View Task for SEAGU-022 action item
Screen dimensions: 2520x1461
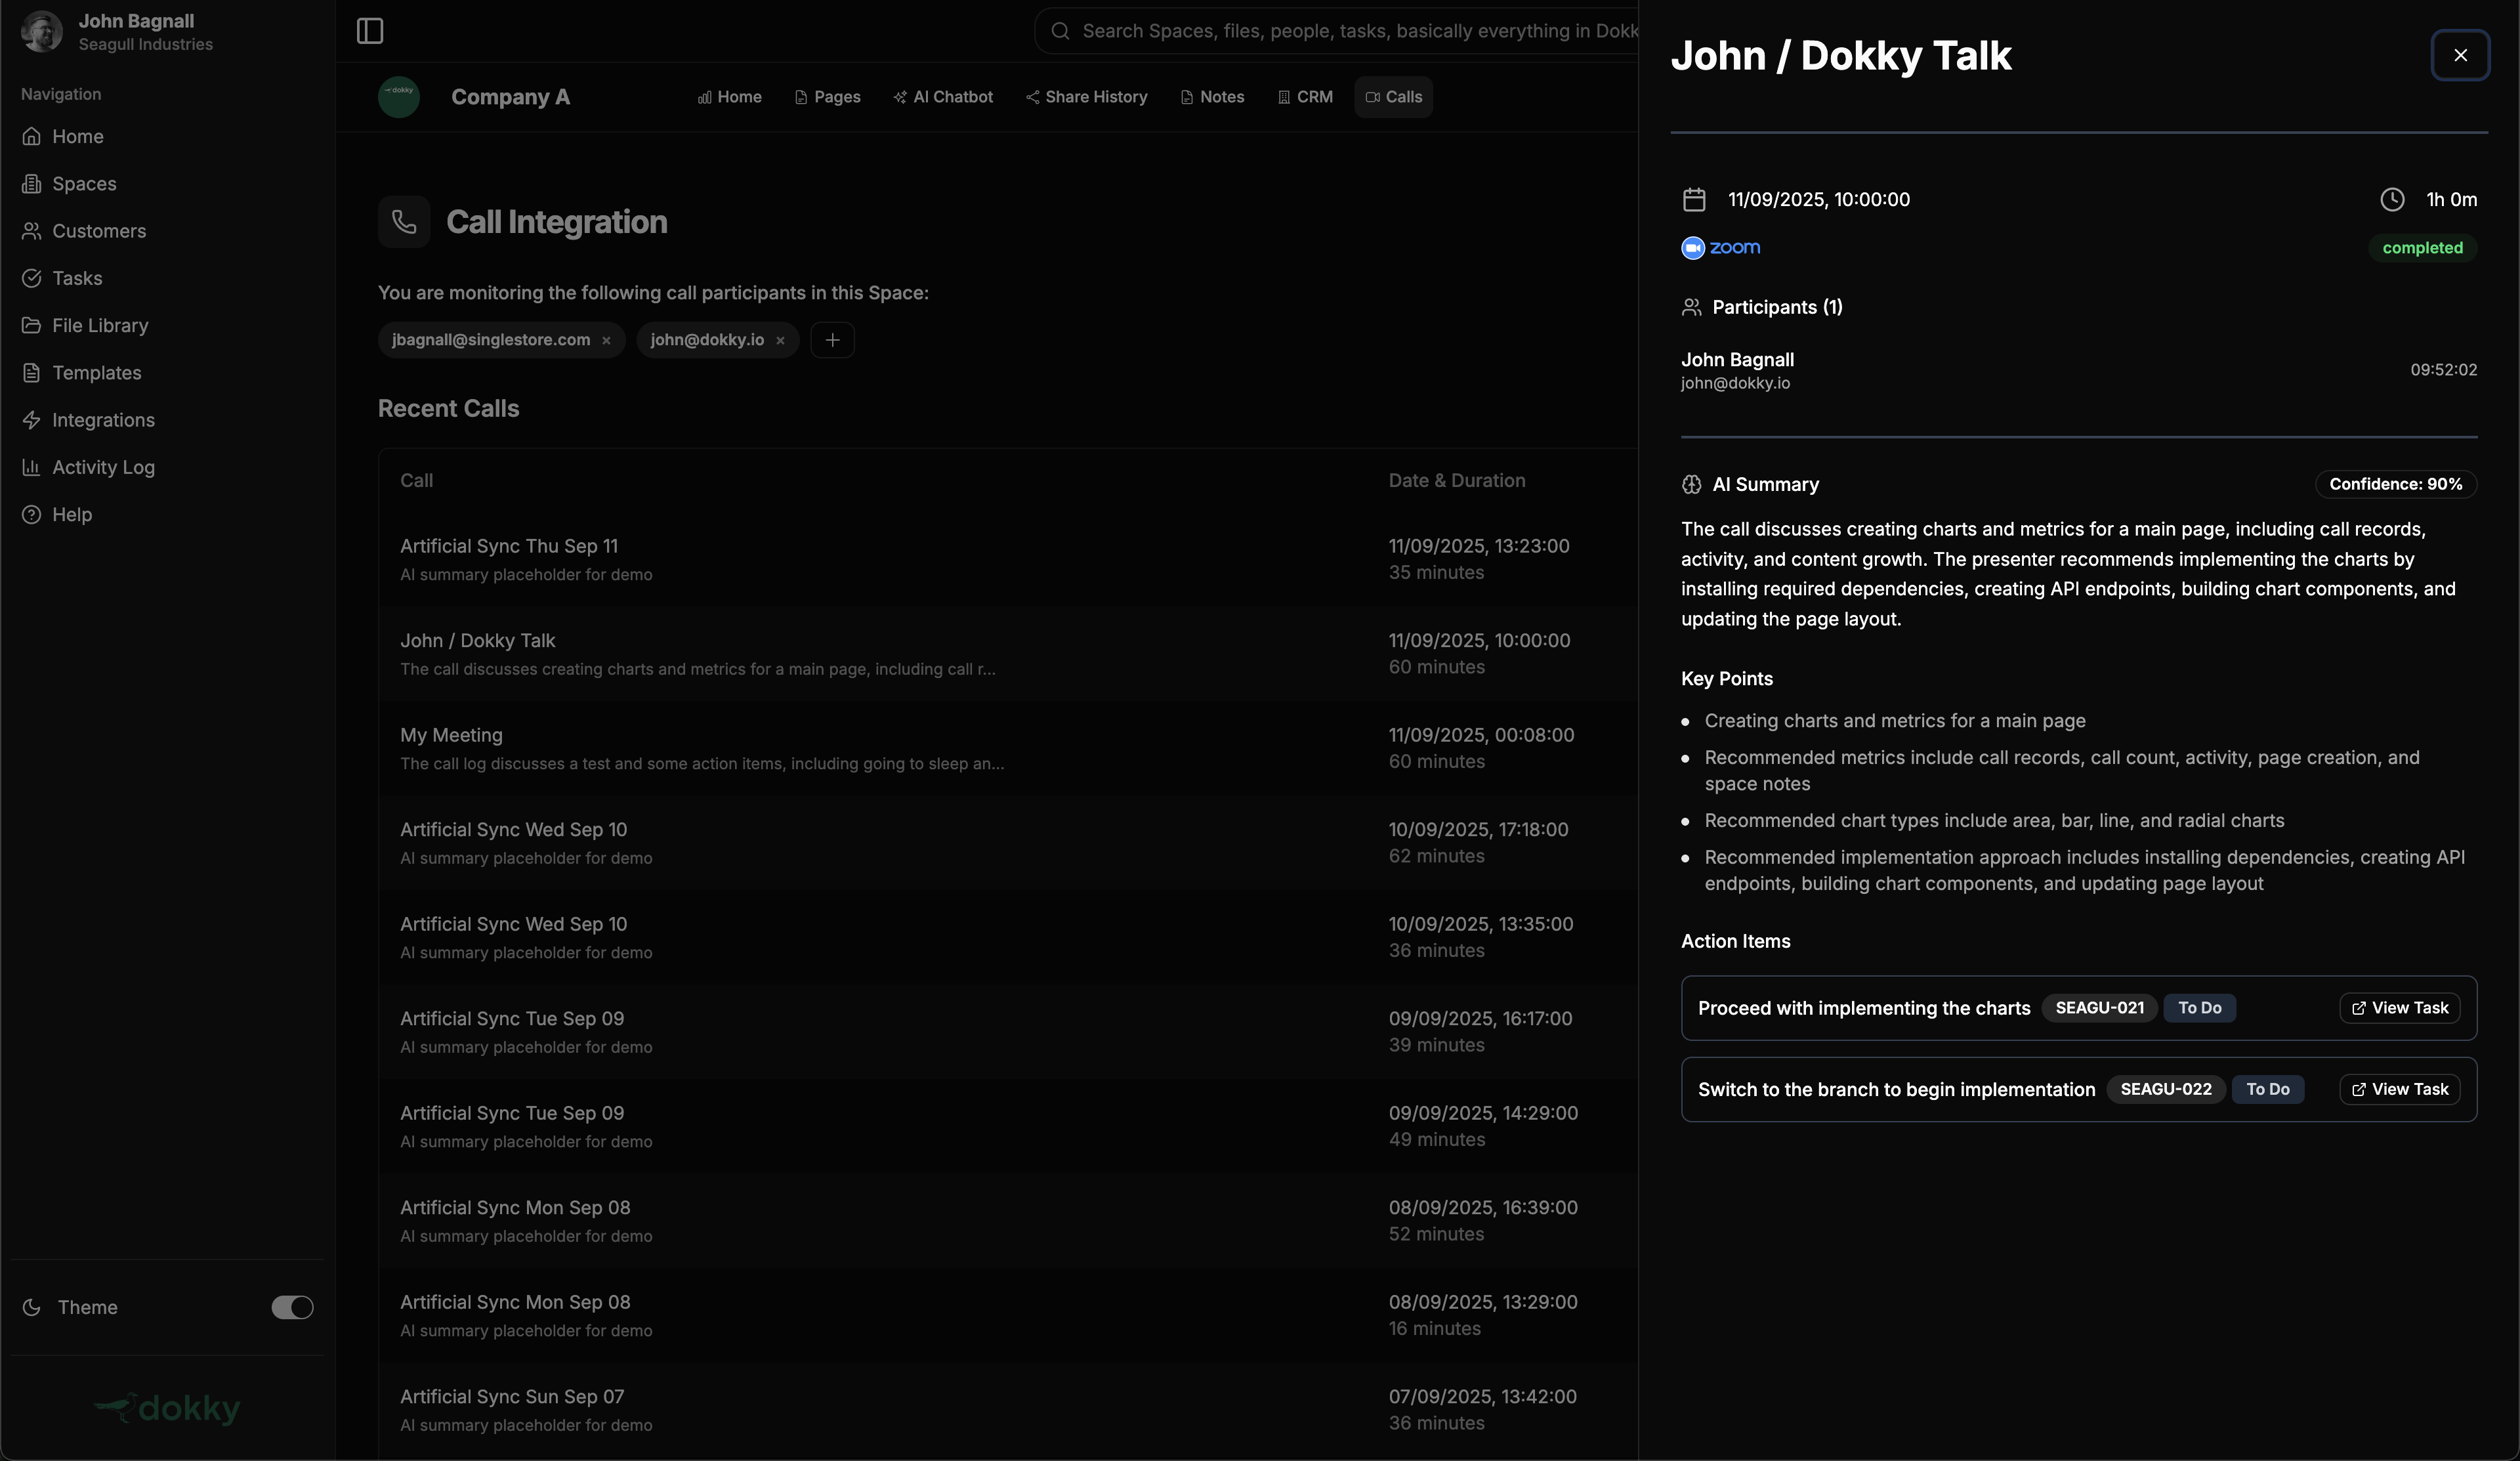2399,1089
